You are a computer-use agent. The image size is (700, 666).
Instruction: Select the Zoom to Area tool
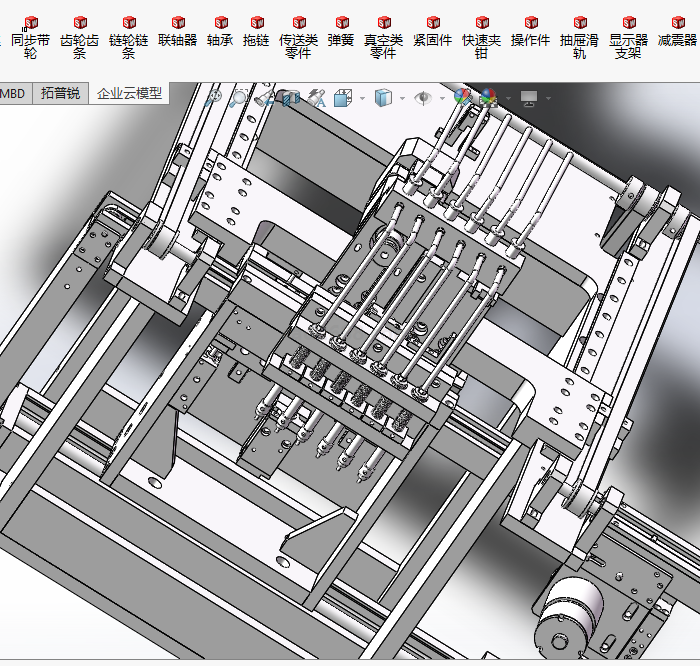tap(239, 97)
